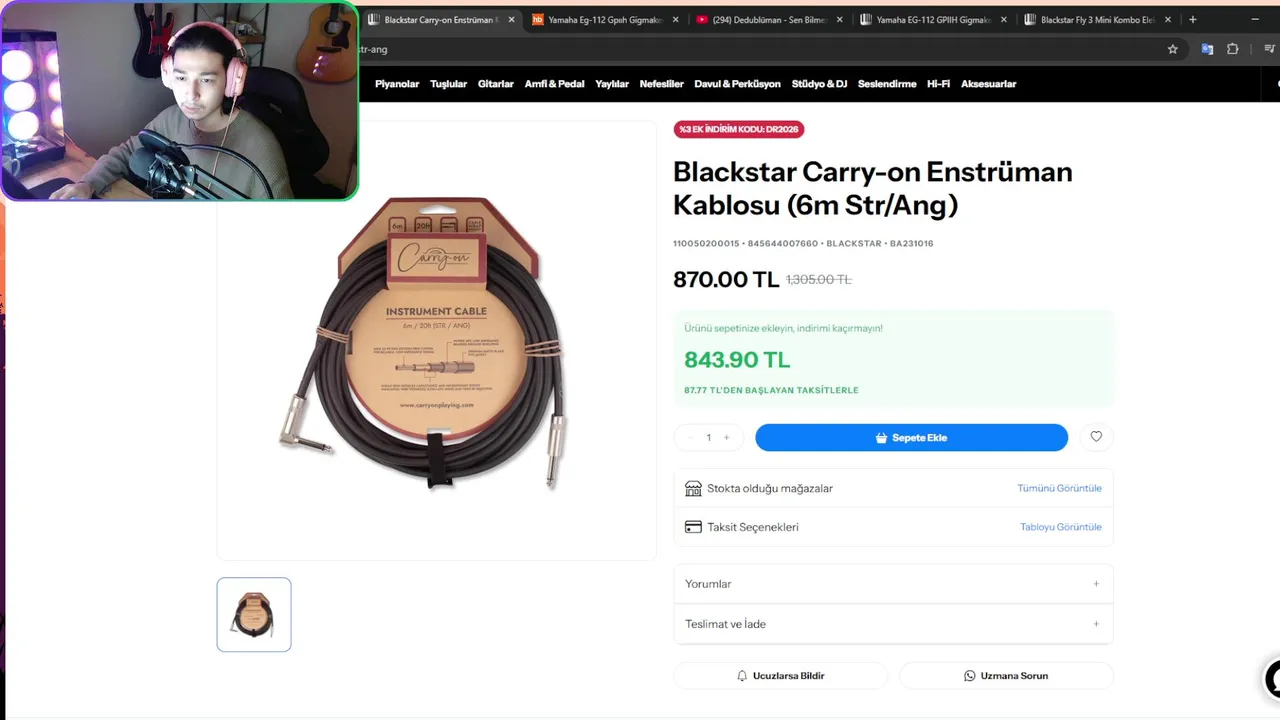Add product to wishlist with heart icon
The width and height of the screenshot is (1280, 720).
coord(1096,437)
